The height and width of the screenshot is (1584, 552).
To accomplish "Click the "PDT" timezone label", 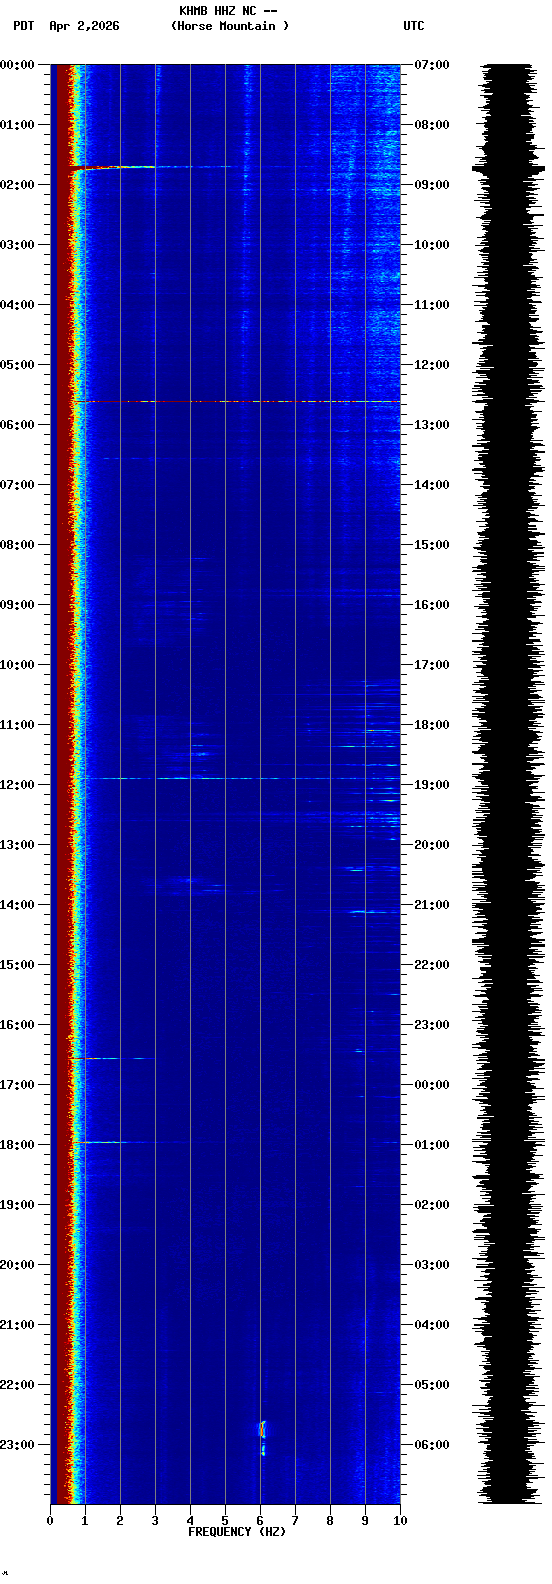I will tap(23, 26).
